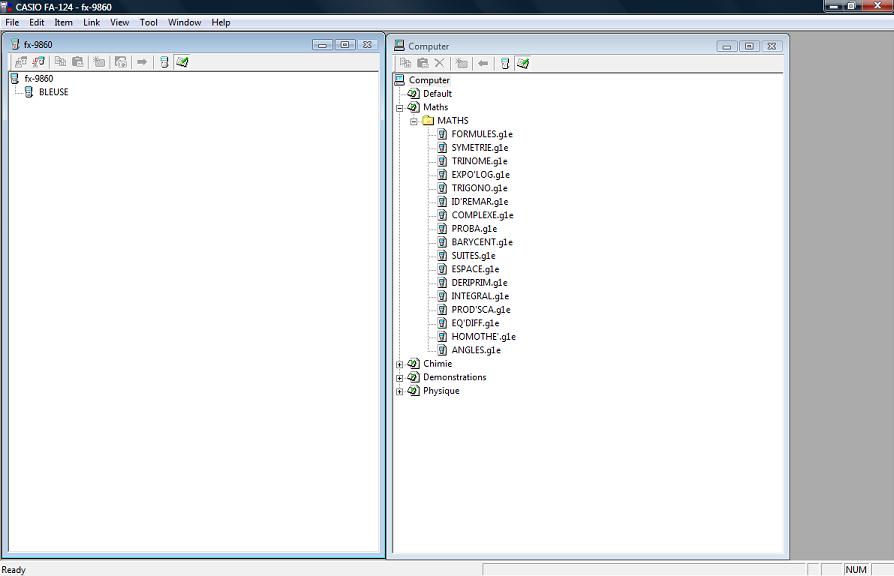The width and height of the screenshot is (894, 576).
Task: Click New Folder icon in fx-9860 toolbar
Action: coord(100,62)
